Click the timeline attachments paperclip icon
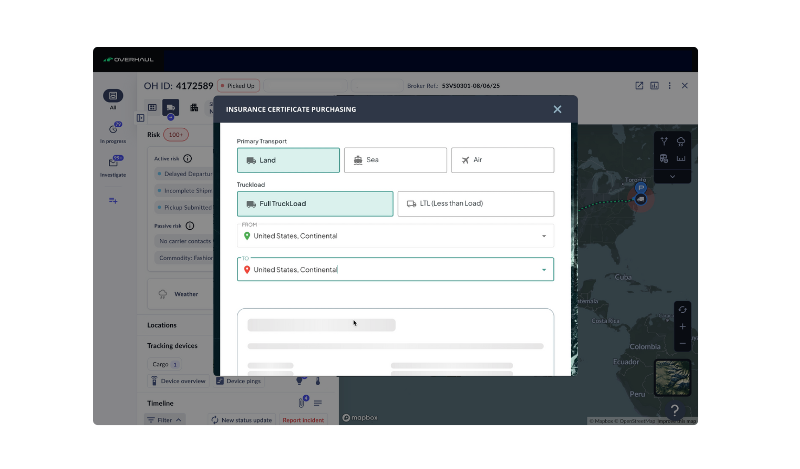Screen dimensions: 800x469 point(302,403)
